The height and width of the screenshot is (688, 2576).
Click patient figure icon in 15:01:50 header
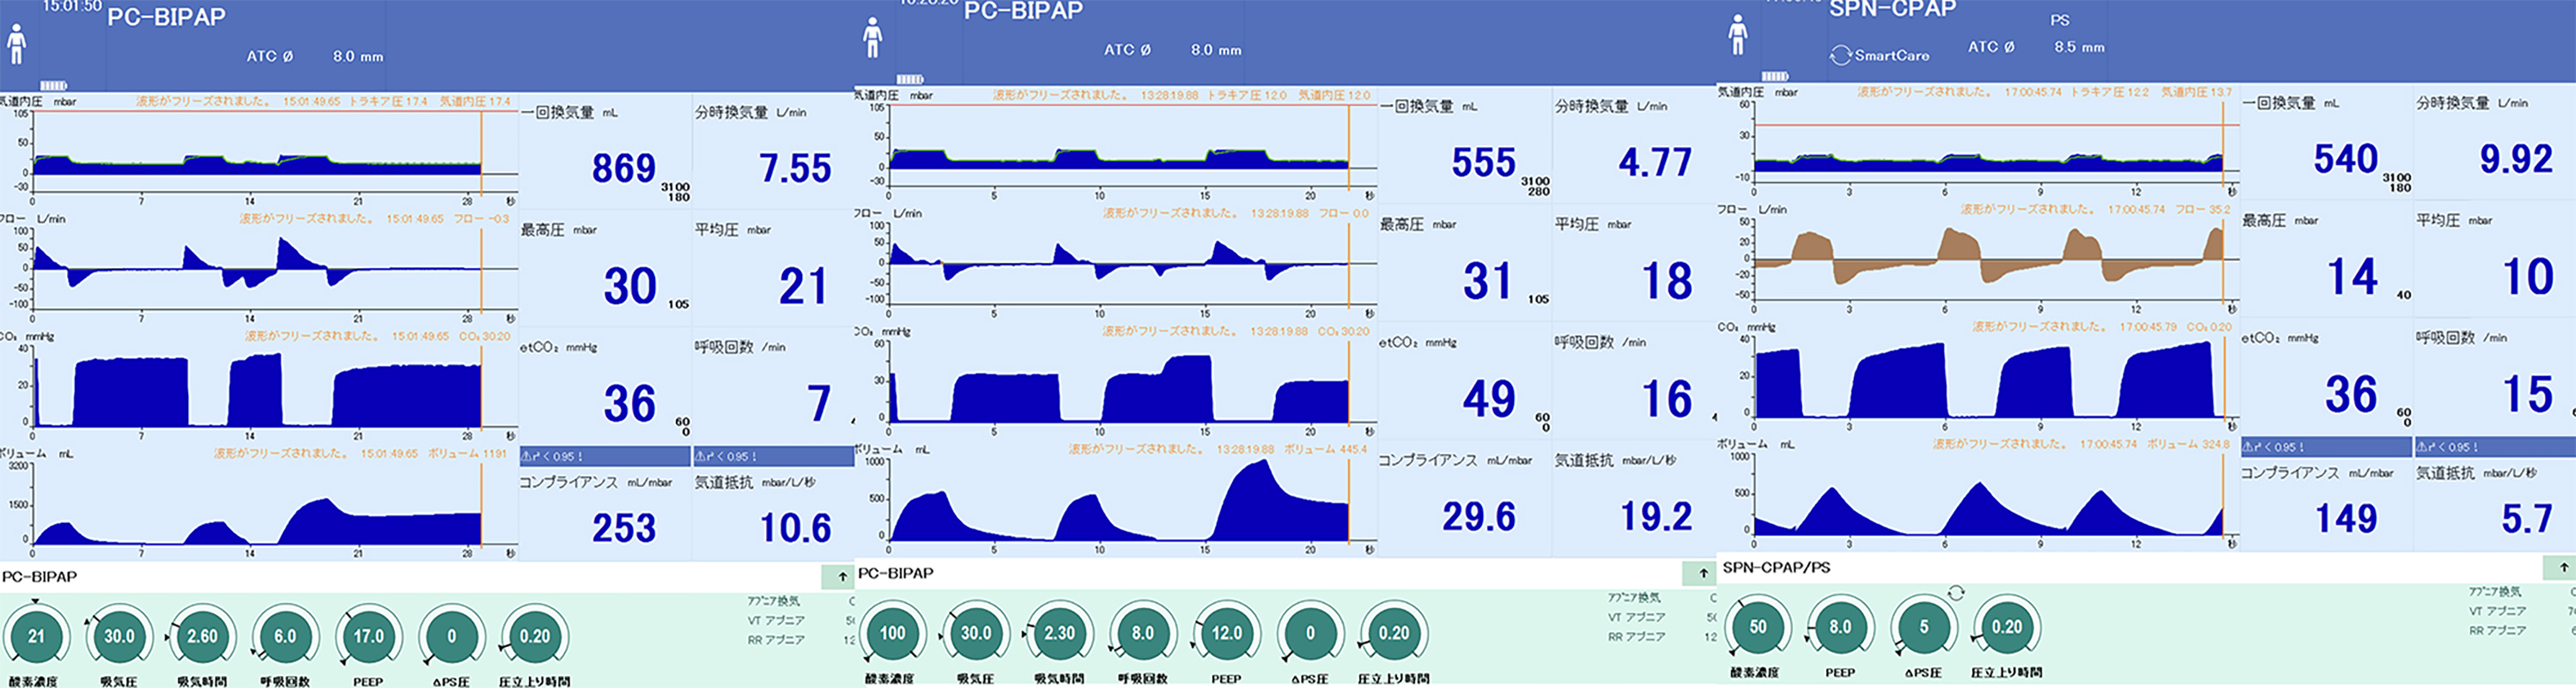[x=16, y=44]
